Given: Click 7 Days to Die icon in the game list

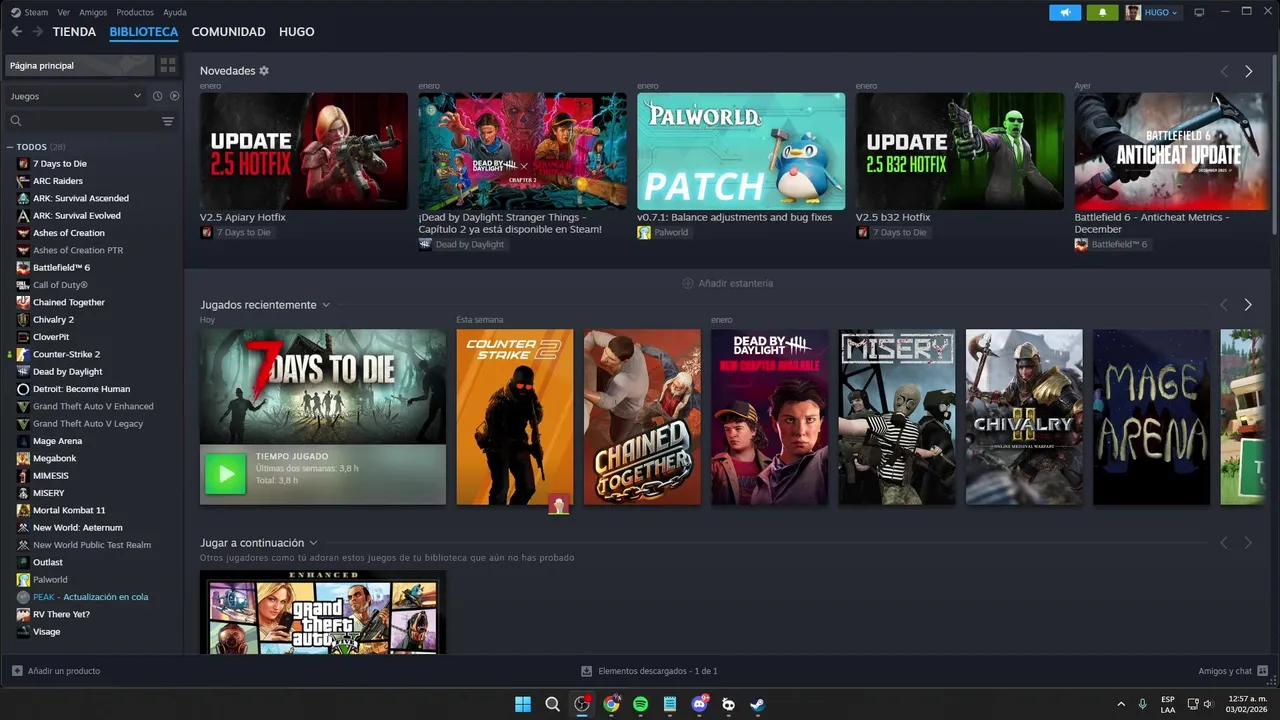Looking at the screenshot, I should [23, 164].
